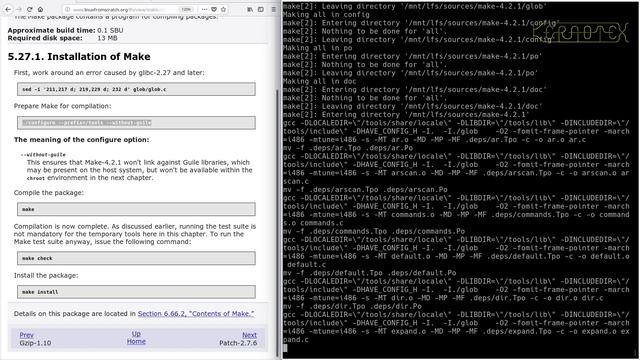
Task: Open the Firefox hamburger menu
Action: pos(273,9)
